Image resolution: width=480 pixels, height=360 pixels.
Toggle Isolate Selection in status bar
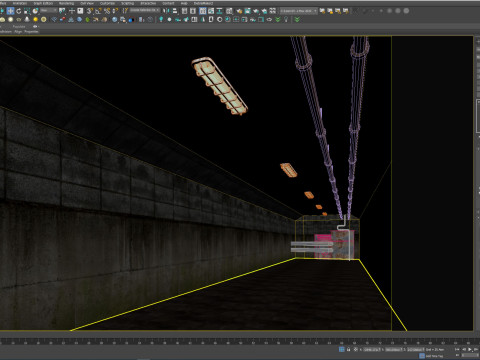click(x=341, y=349)
